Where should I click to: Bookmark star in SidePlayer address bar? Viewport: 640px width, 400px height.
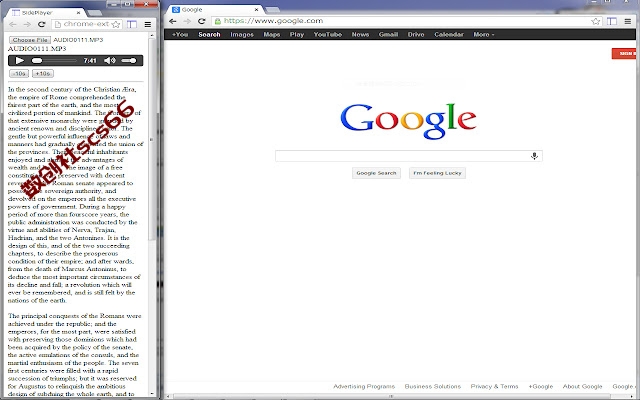click(x=116, y=24)
